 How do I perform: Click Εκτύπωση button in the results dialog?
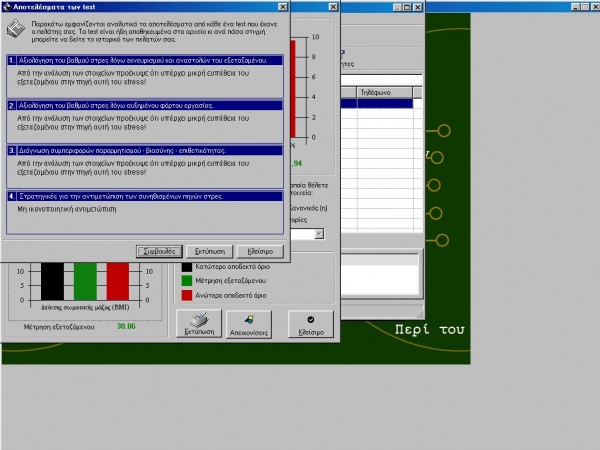click(x=209, y=251)
